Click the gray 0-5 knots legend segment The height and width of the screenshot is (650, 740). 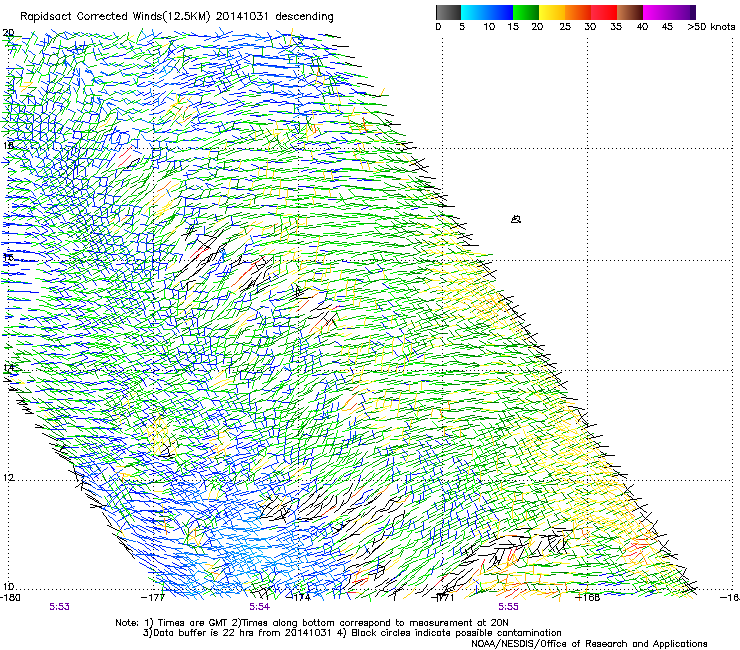448,12
